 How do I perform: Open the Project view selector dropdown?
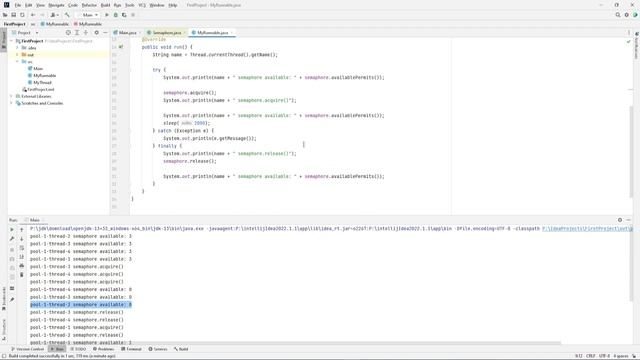pos(25,32)
